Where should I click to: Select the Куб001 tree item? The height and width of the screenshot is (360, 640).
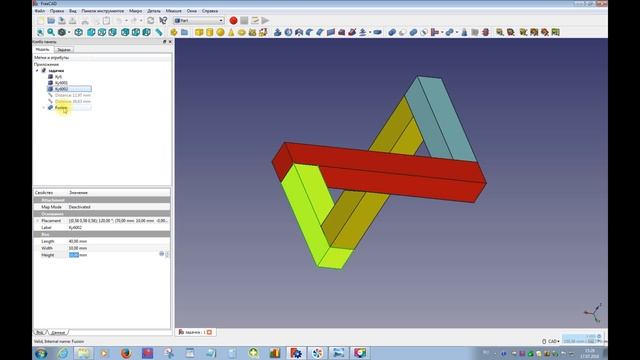coord(61,83)
